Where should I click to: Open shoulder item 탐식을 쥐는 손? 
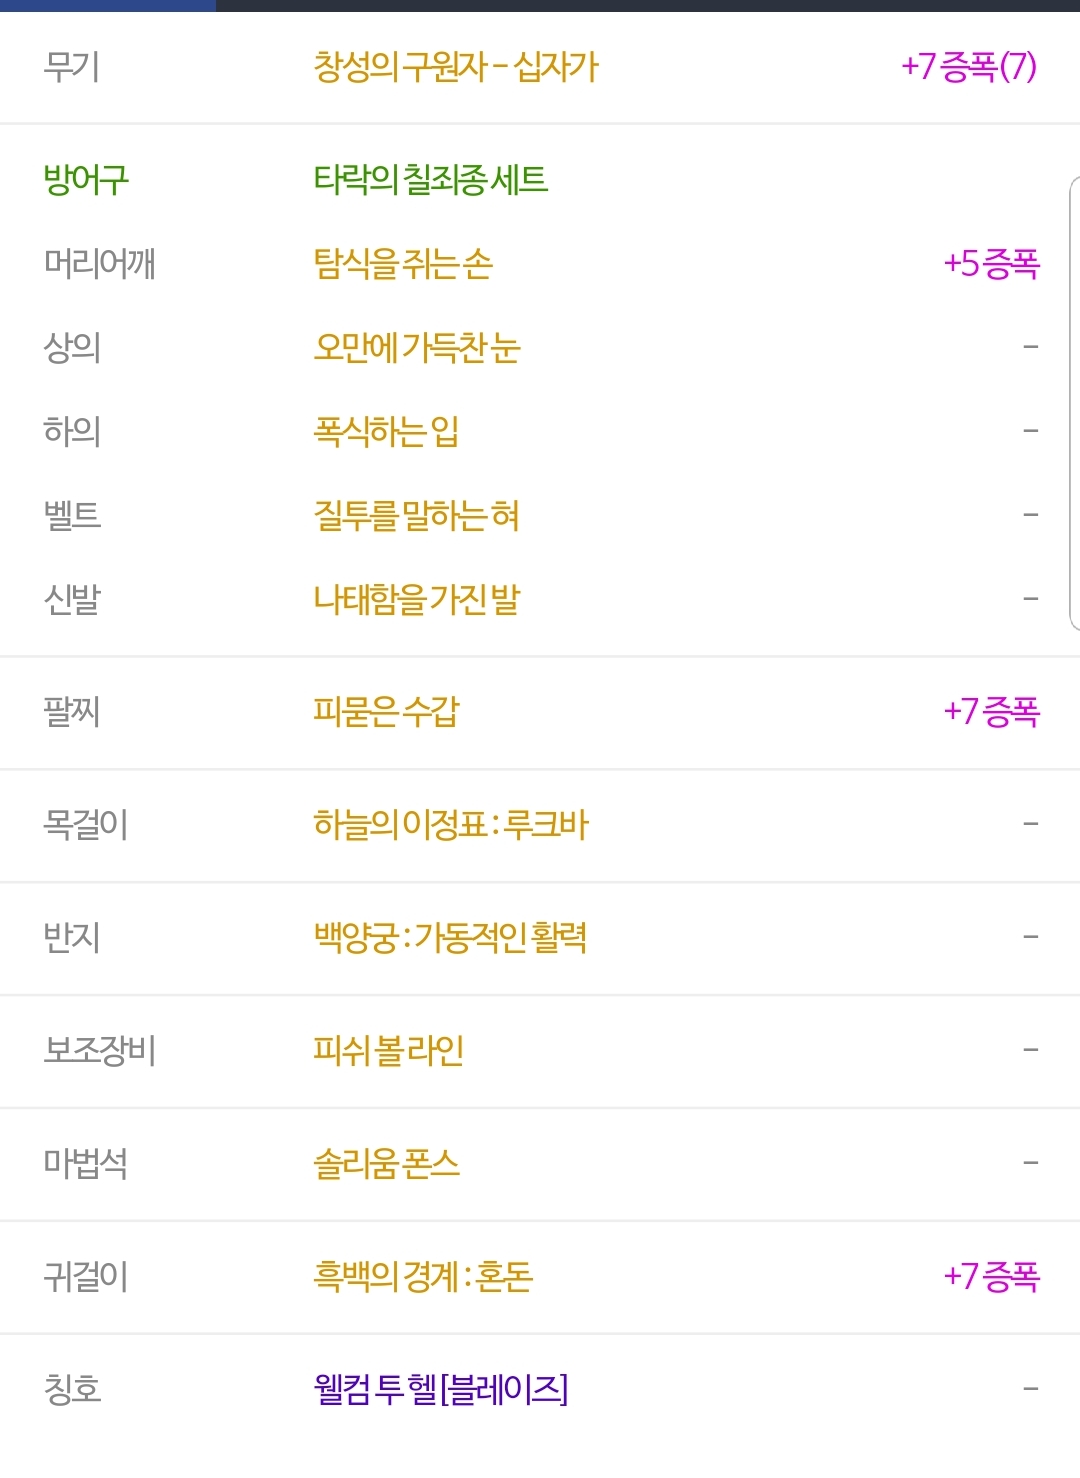coord(403,264)
